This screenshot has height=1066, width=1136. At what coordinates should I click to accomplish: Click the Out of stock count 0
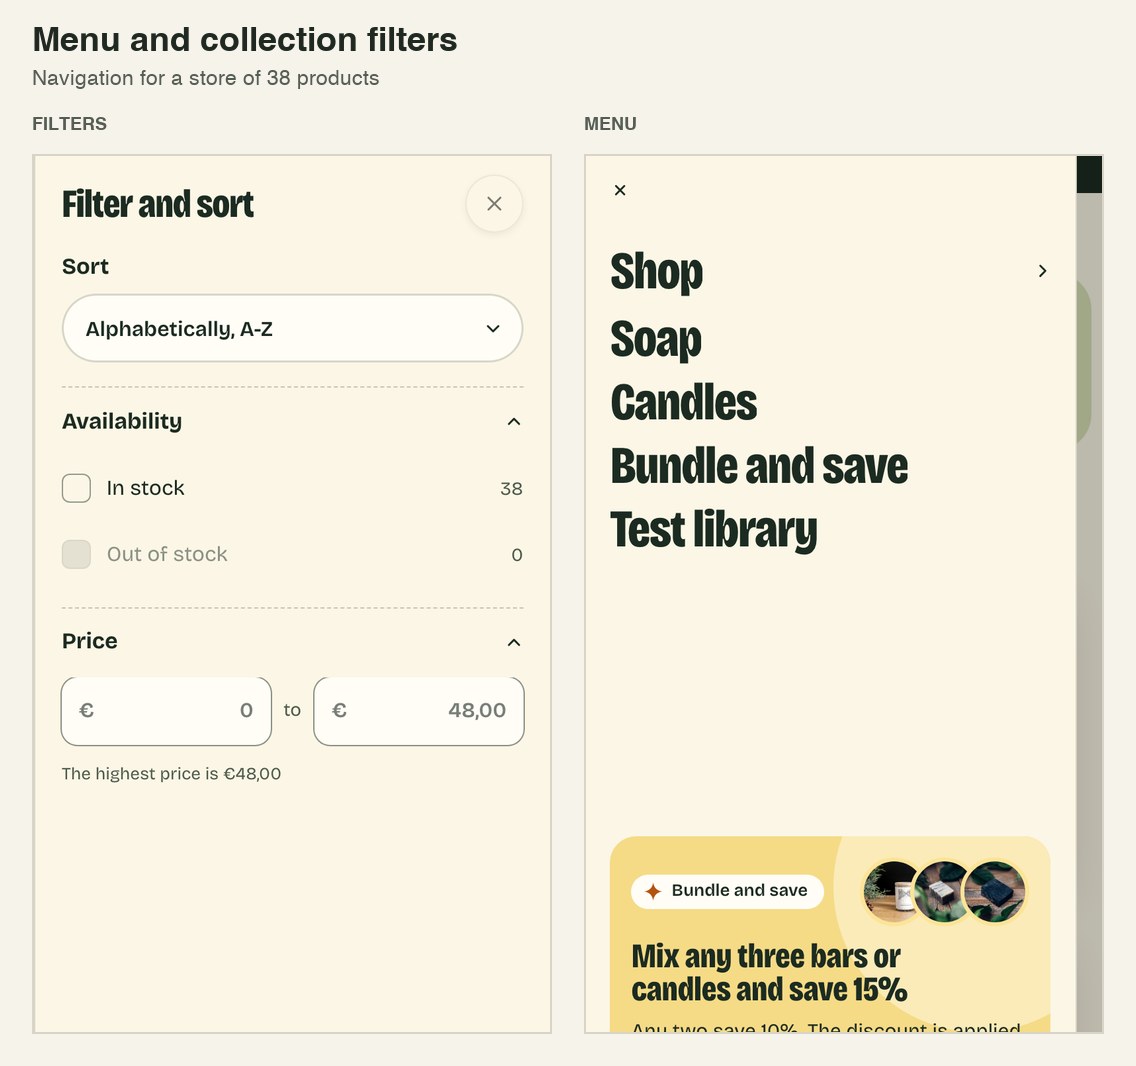point(517,555)
